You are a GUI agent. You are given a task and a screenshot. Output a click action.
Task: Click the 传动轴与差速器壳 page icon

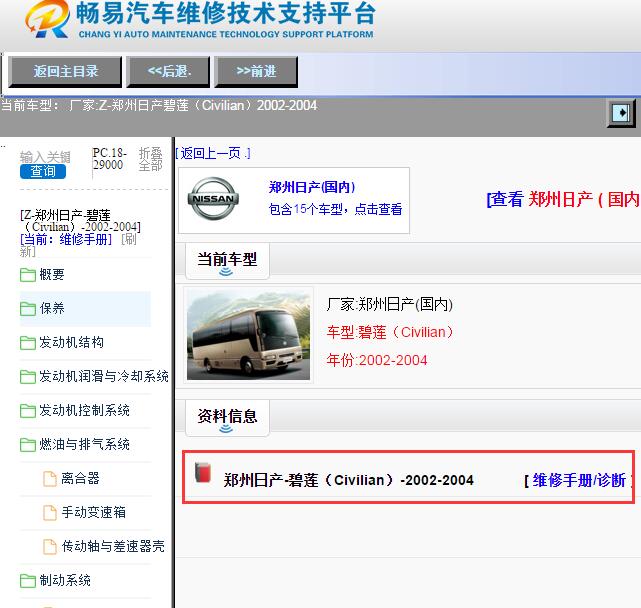(50, 547)
